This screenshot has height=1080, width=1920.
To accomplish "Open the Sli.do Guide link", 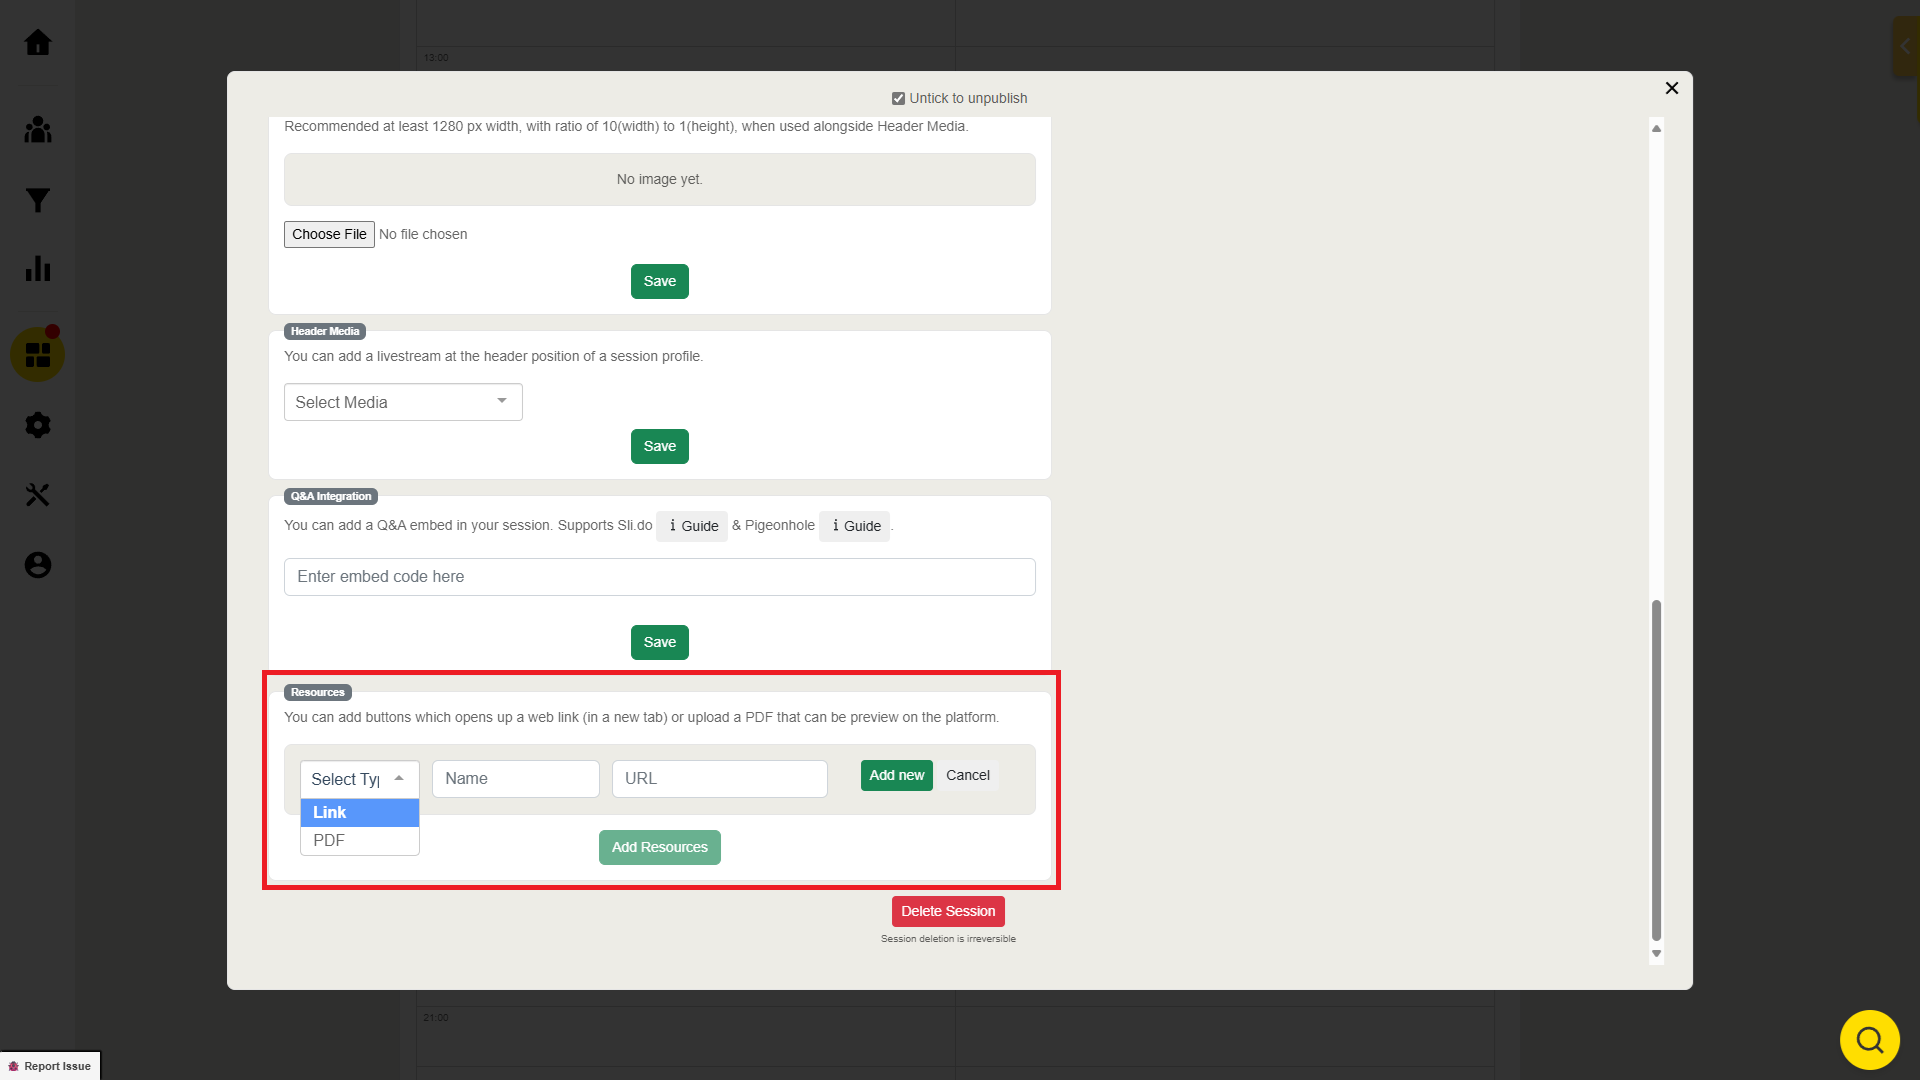I will (692, 526).
